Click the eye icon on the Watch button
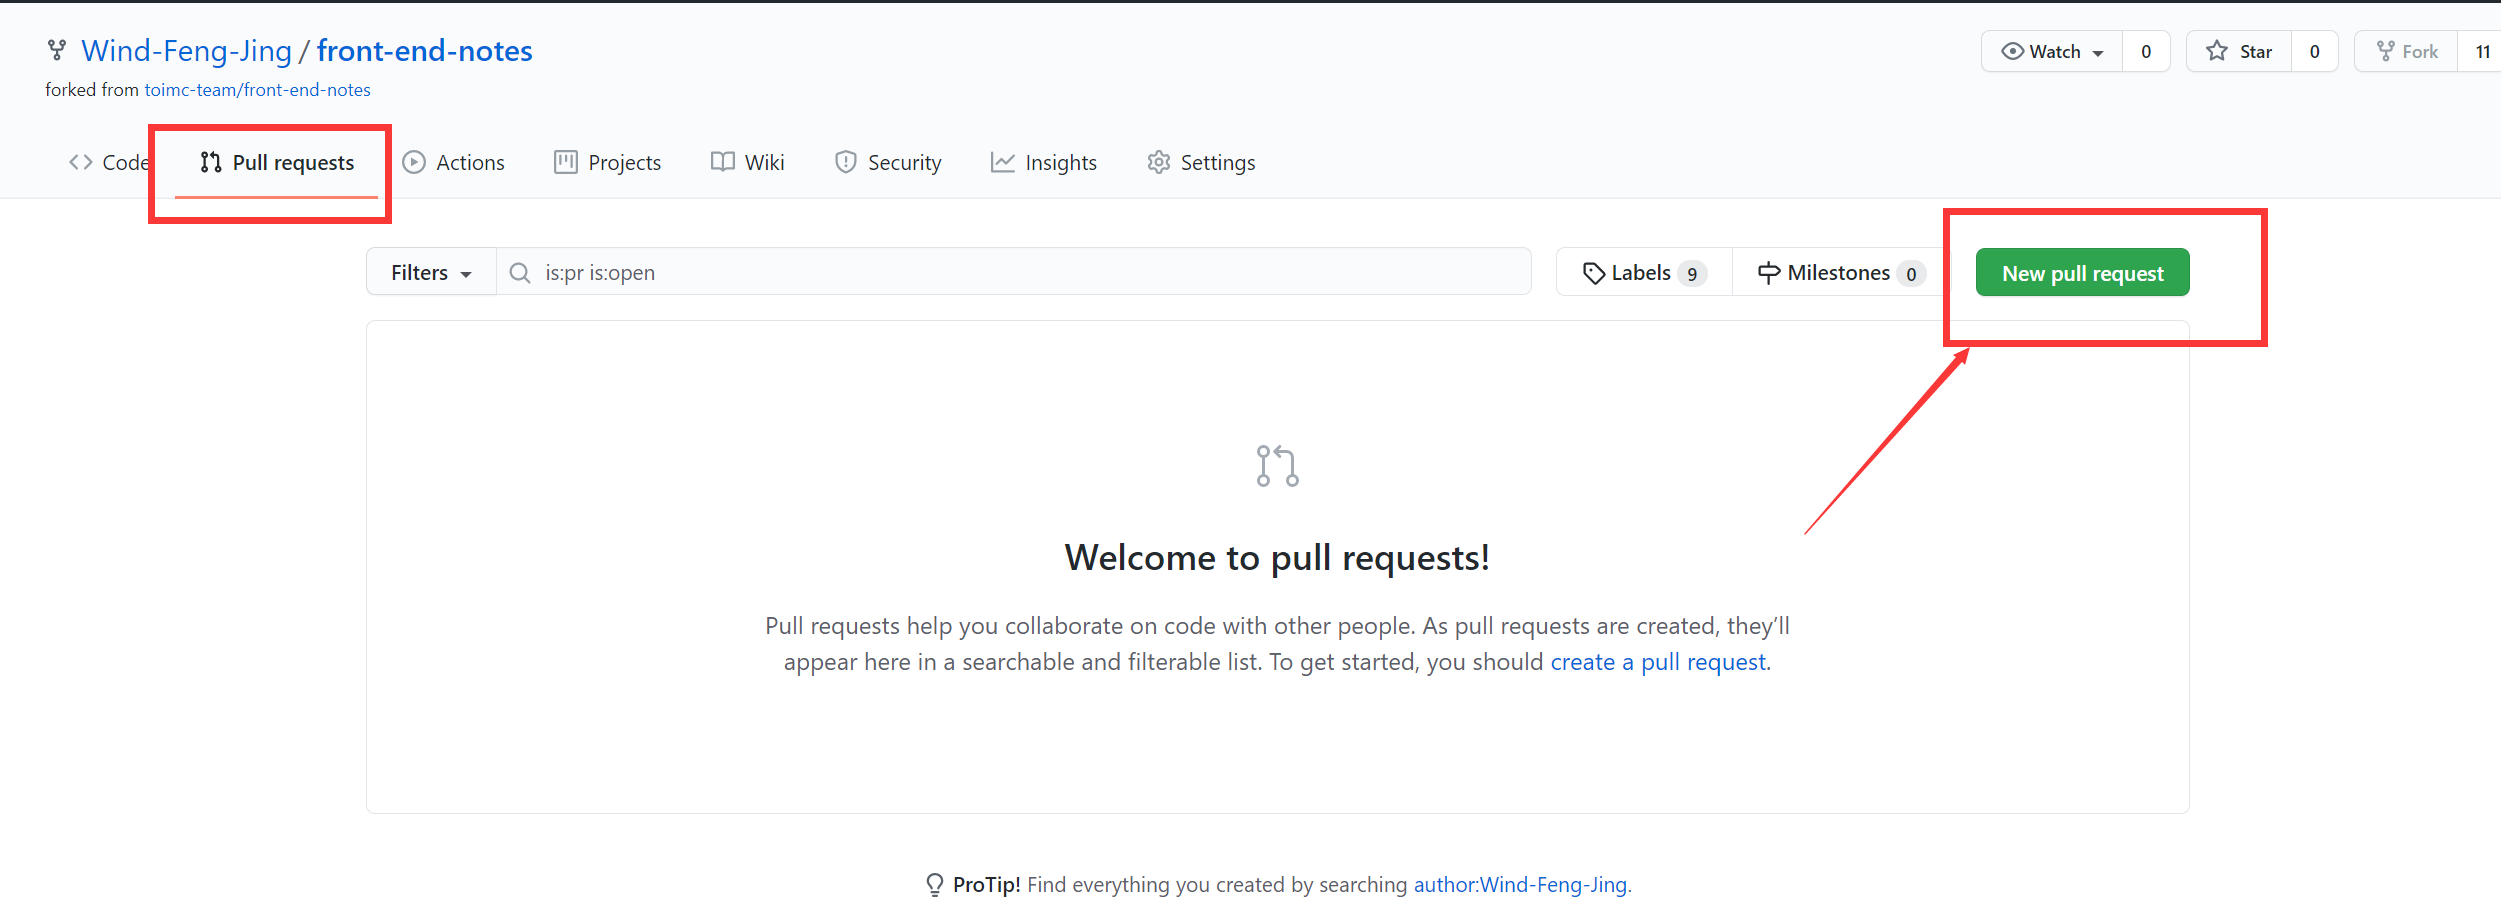 (2012, 51)
